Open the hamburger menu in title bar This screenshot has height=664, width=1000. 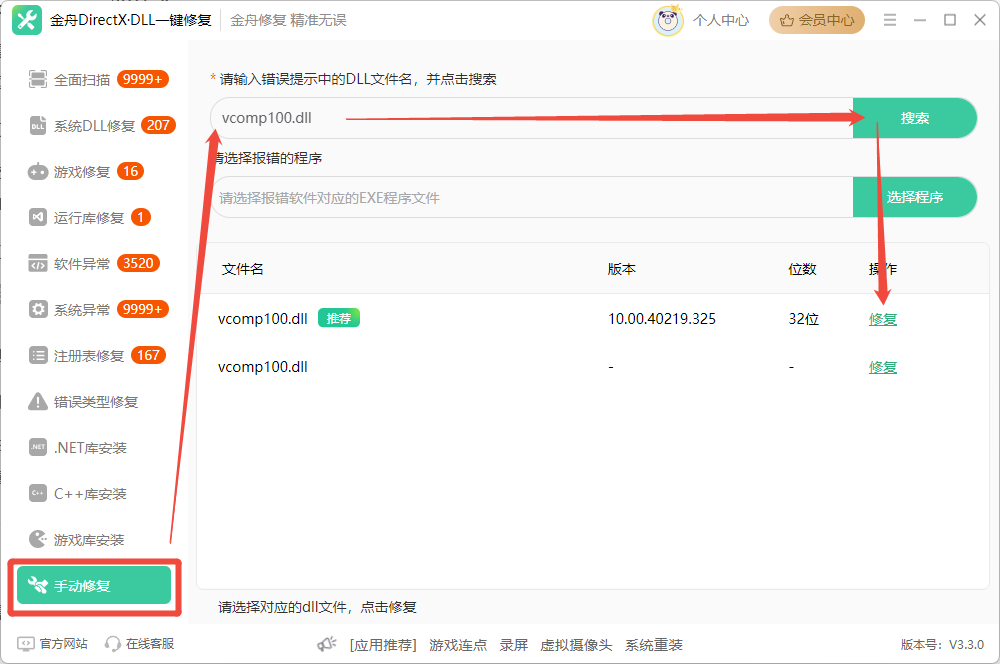(889, 20)
